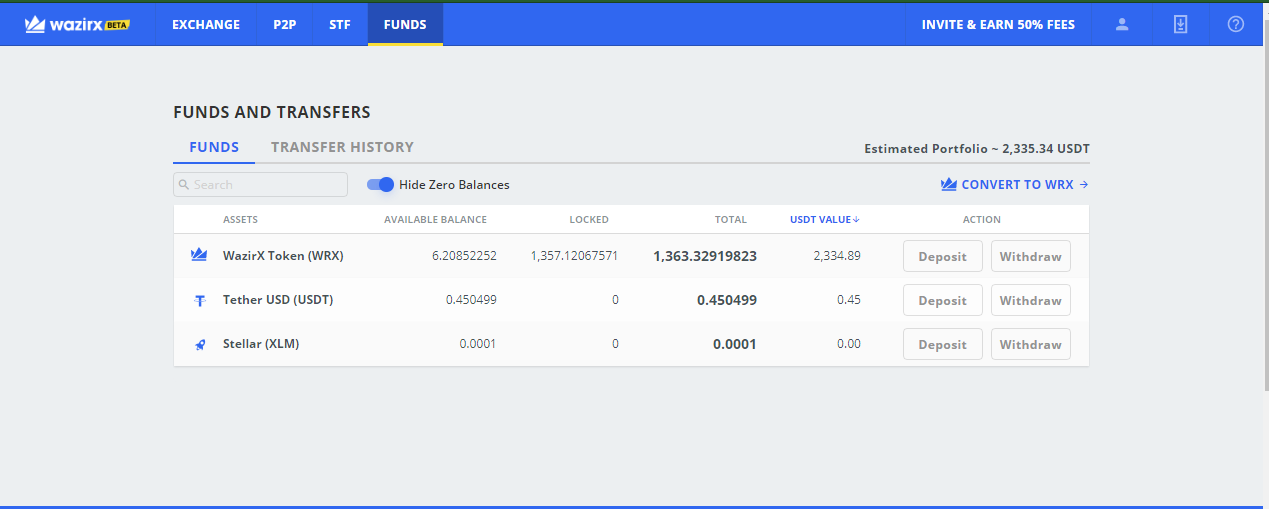Open the STF nav item

click(340, 24)
